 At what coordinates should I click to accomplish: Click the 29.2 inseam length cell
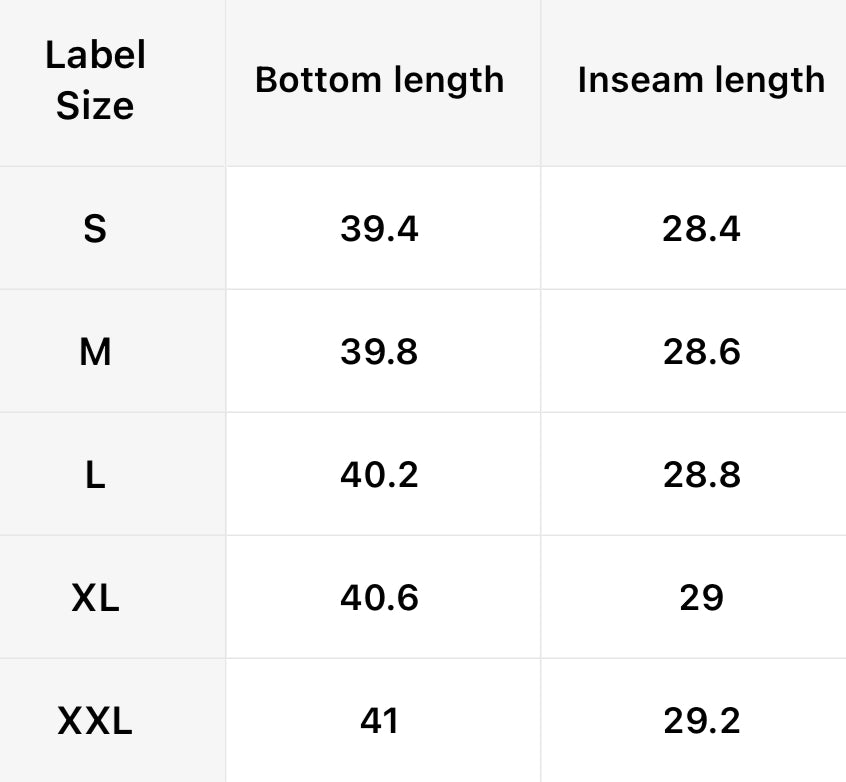pos(701,721)
